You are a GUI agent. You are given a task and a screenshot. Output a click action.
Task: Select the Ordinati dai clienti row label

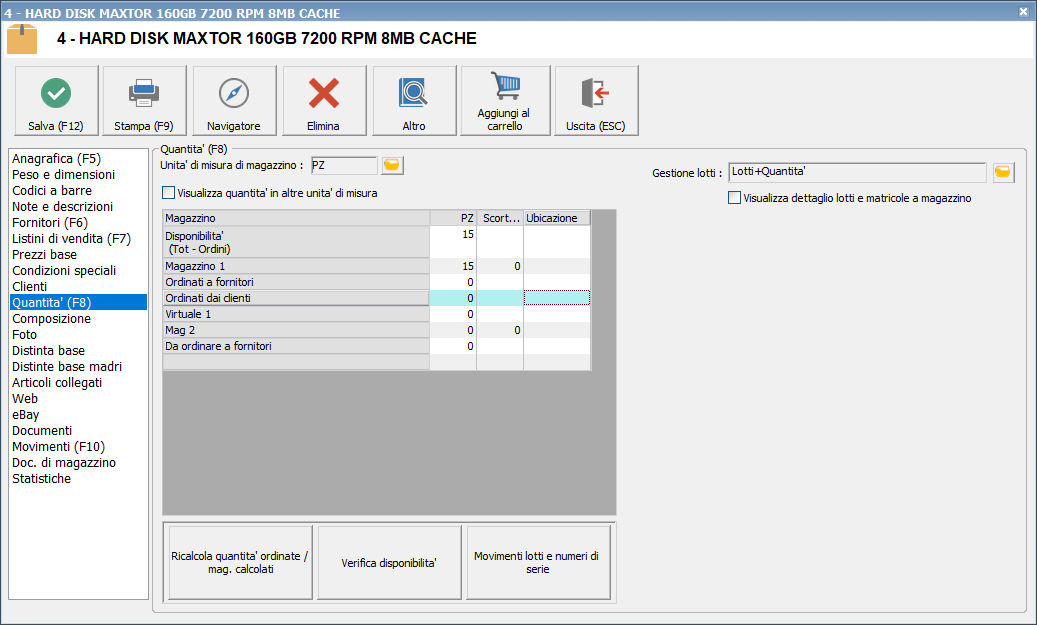coord(296,298)
